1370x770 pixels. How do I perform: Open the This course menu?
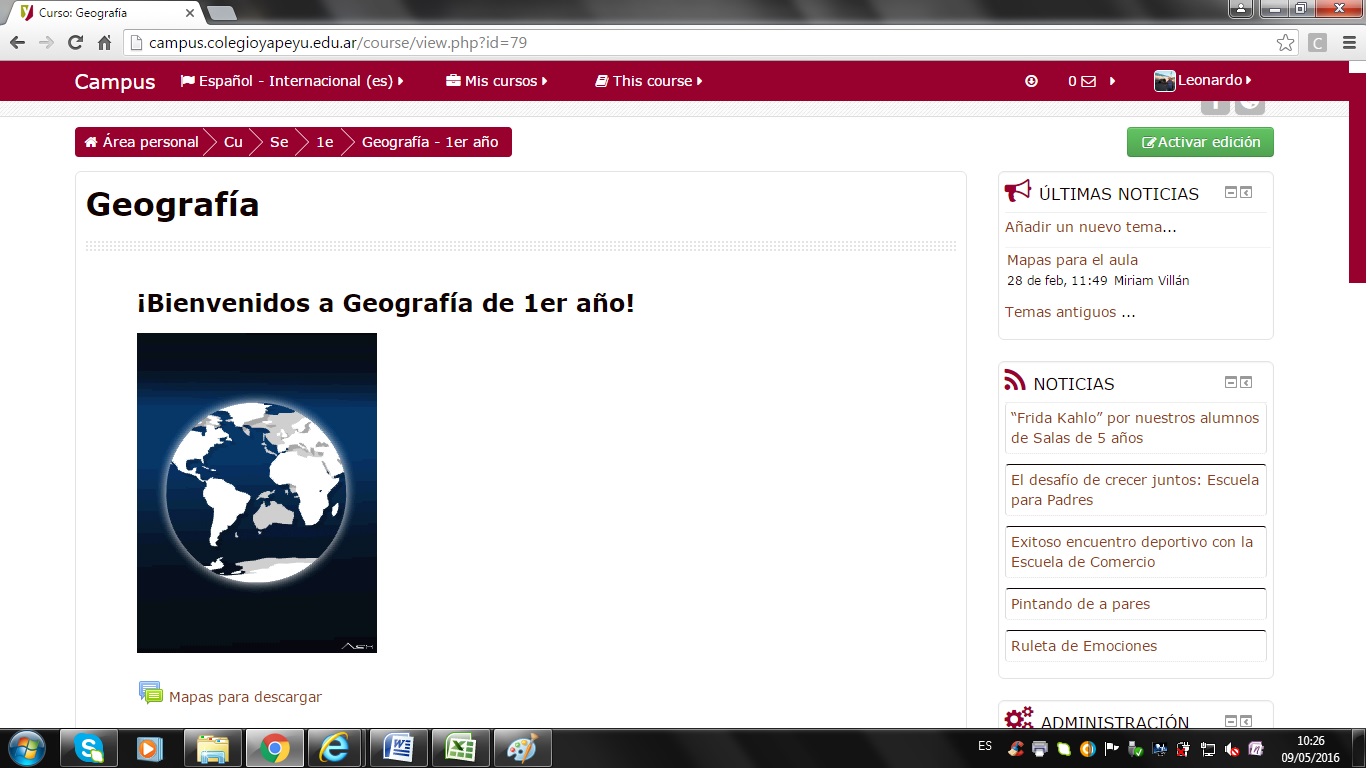tap(649, 81)
